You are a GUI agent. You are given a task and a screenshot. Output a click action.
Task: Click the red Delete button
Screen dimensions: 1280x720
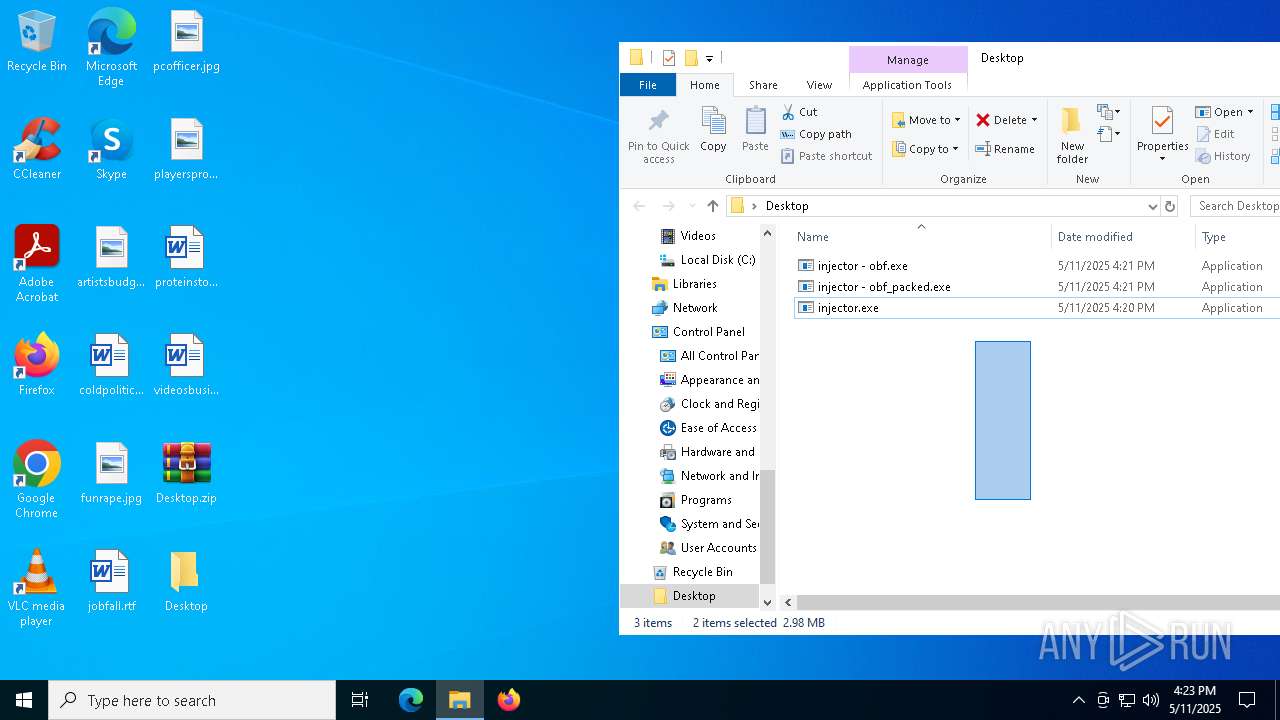[1002, 120]
